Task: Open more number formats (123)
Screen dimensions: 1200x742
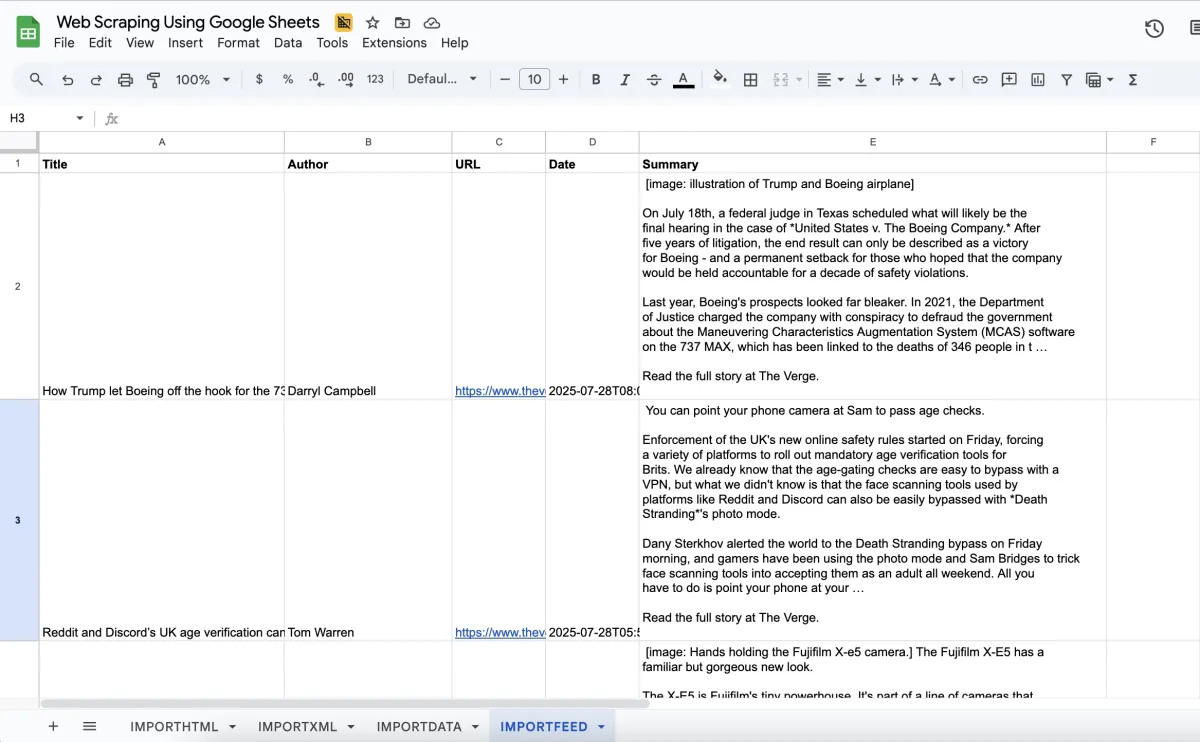Action: 375,79
